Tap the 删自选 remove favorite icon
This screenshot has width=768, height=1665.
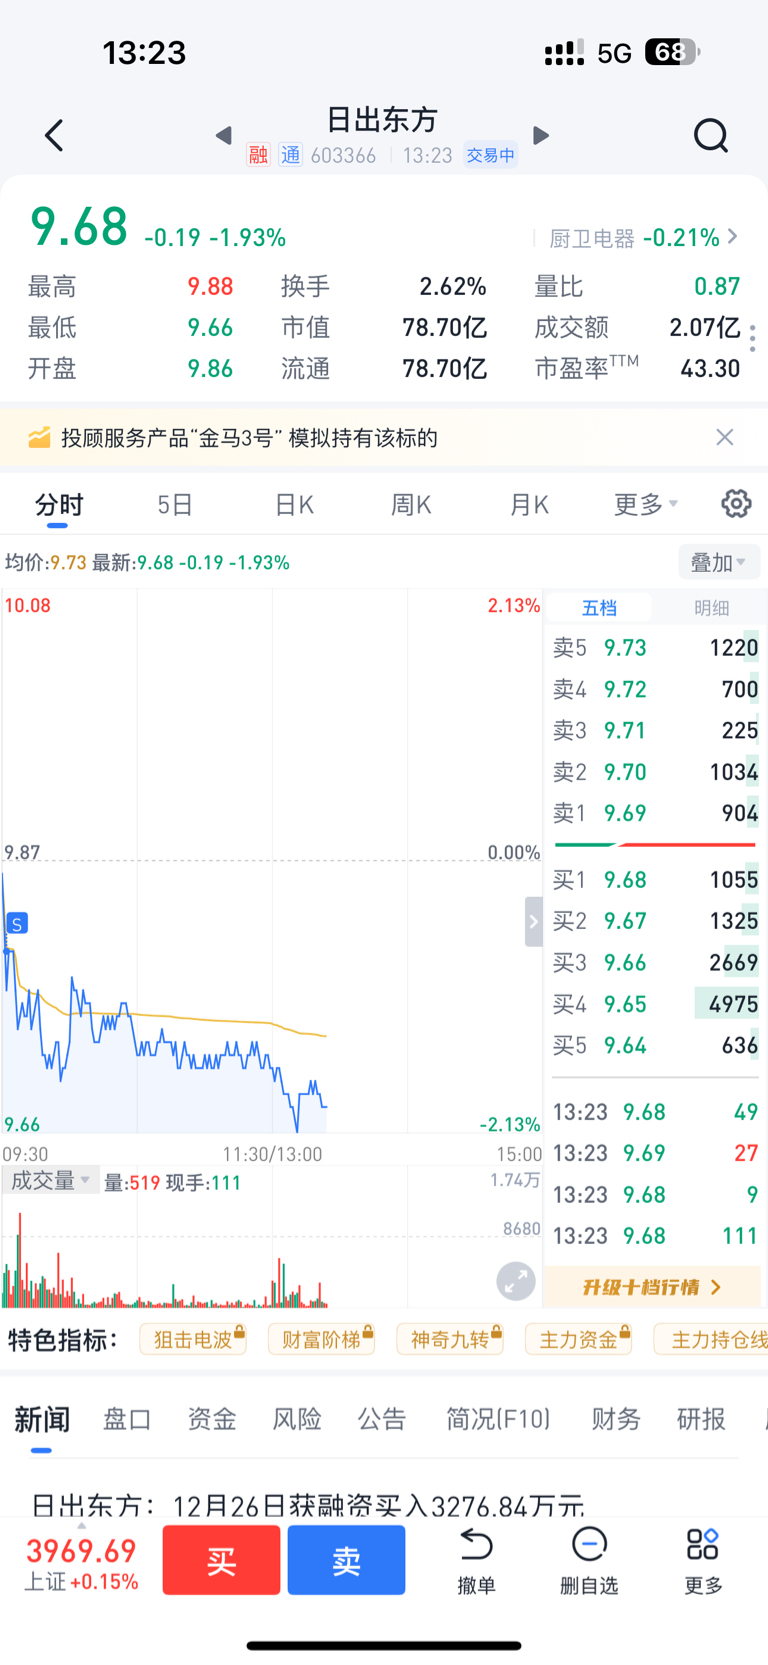click(x=589, y=1546)
